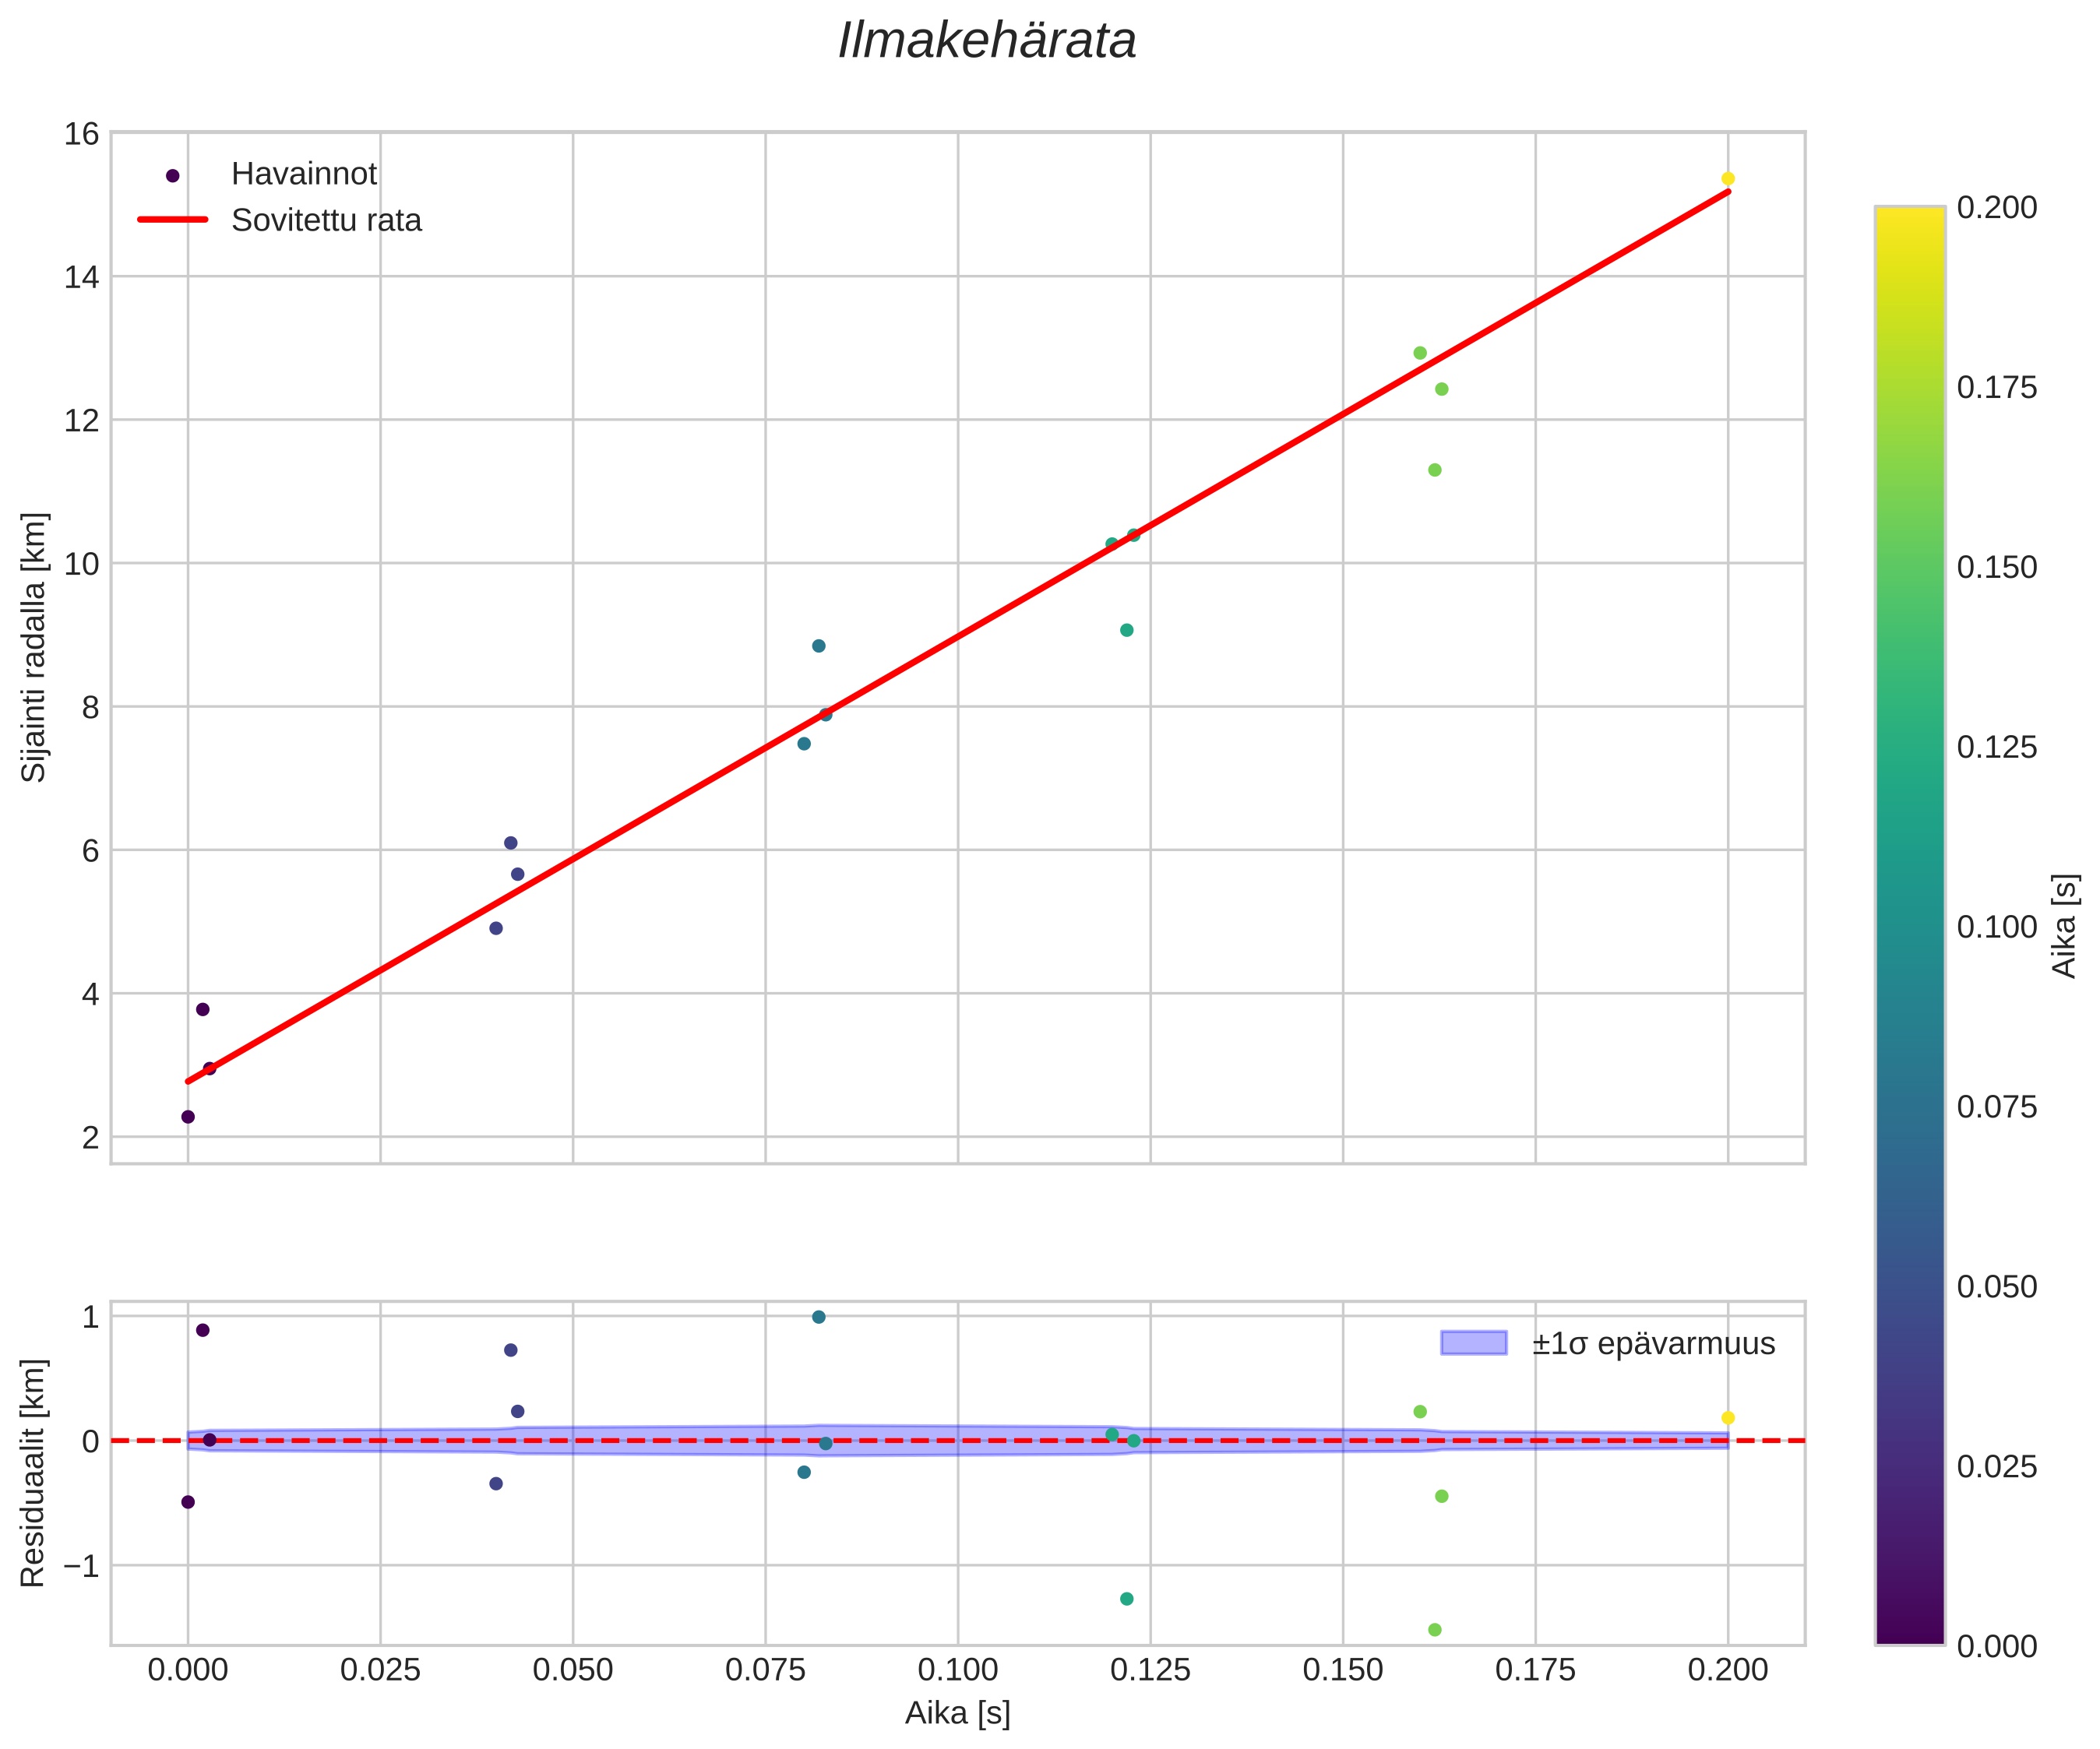Image resolution: width=2100 pixels, height=1749 pixels.
Task: Click the highest purple point near 0.000 s
Action: (x=203, y=1009)
